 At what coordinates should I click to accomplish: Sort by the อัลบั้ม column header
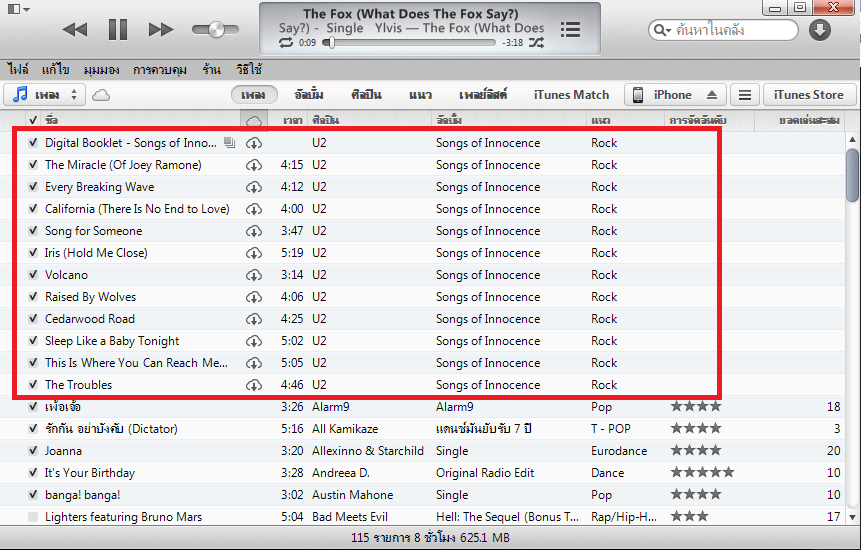coord(509,120)
